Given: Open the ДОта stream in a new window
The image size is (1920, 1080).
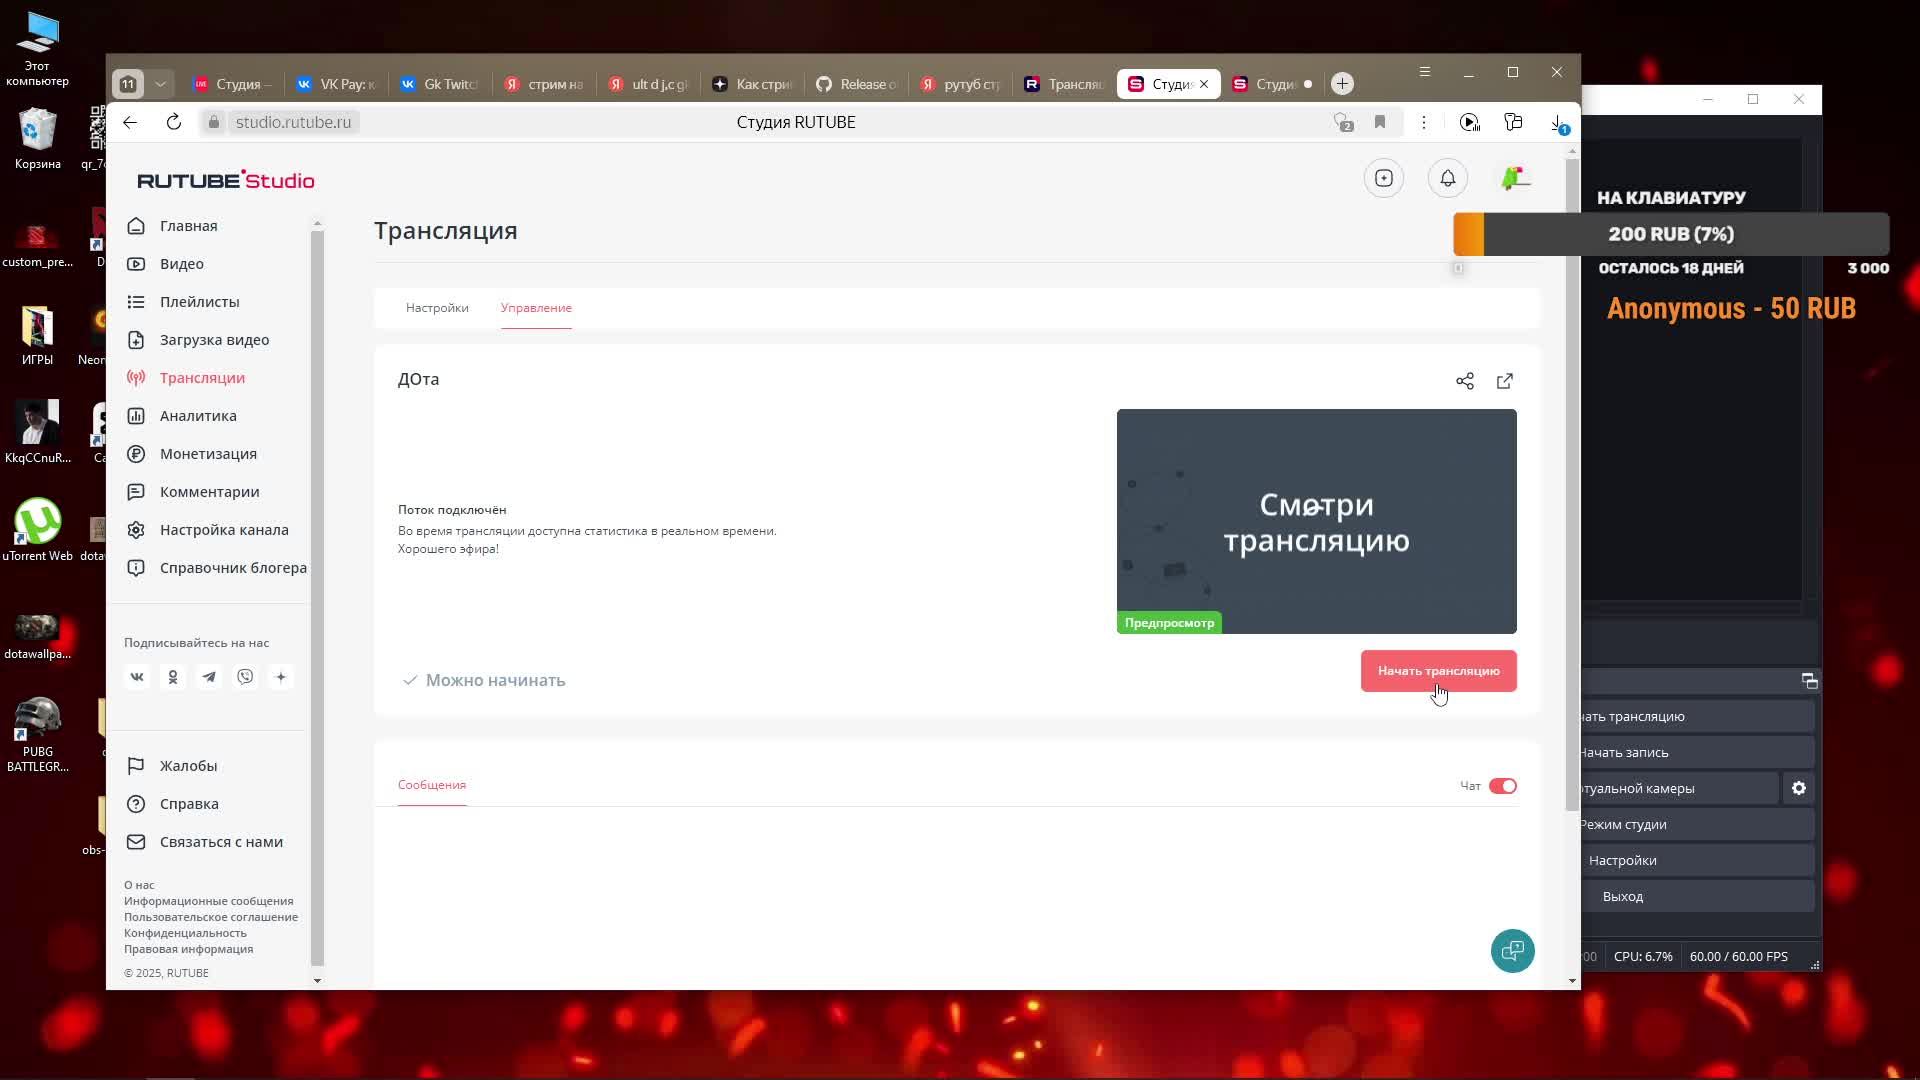Looking at the screenshot, I should pos(1505,381).
